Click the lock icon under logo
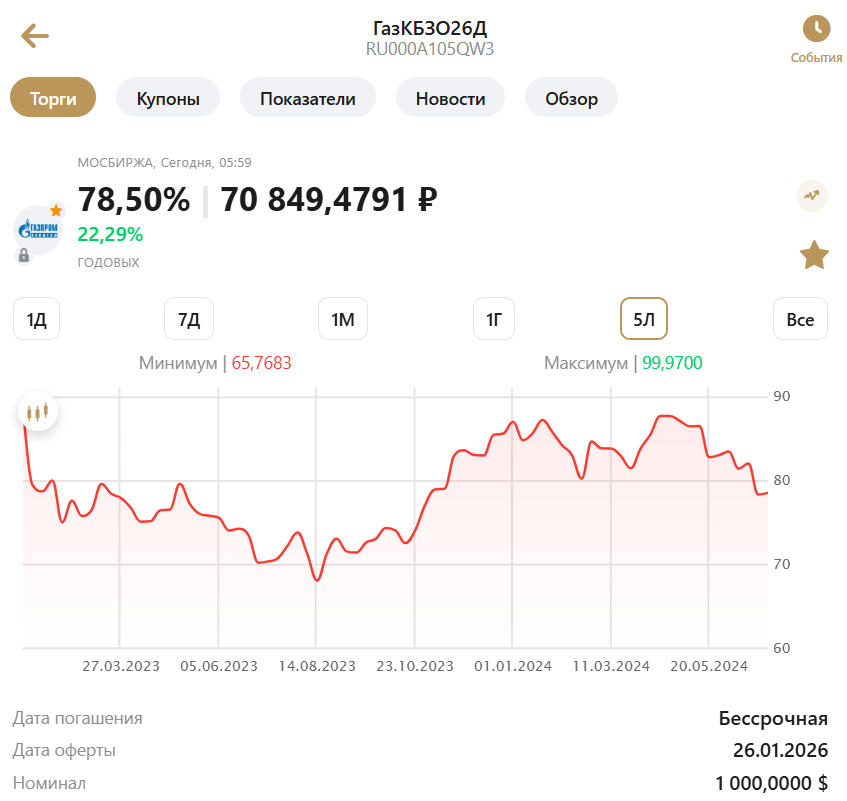The image size is (847, 801). pos(24,255)
